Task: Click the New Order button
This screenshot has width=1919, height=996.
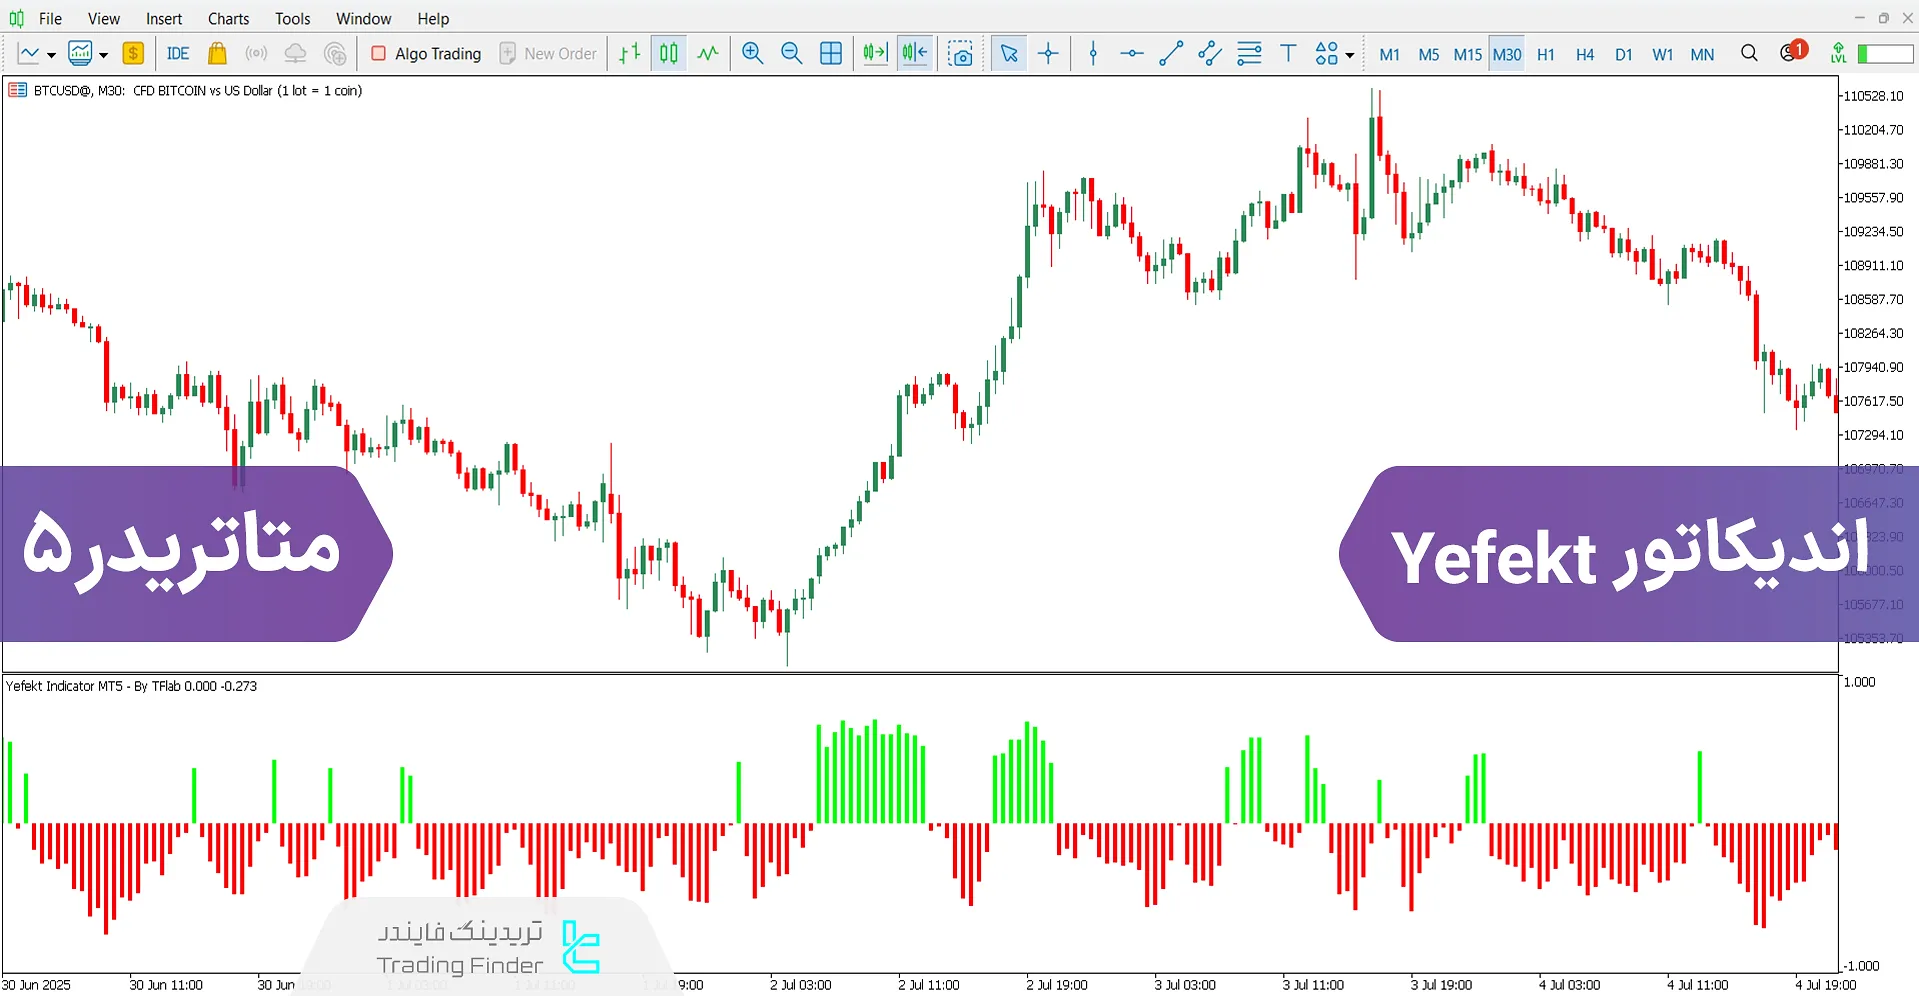Action: [548, 54]
